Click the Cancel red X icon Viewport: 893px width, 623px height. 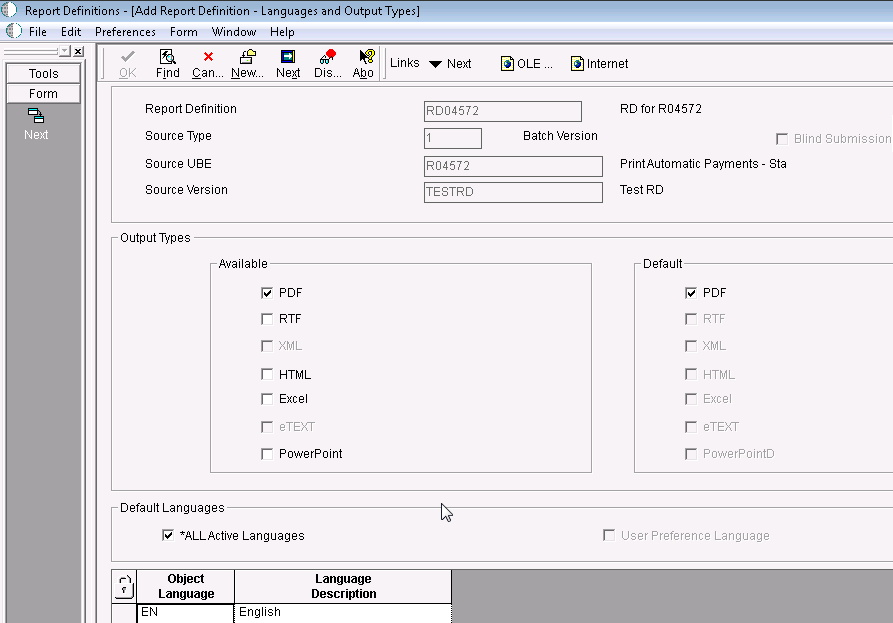point(208,56)
